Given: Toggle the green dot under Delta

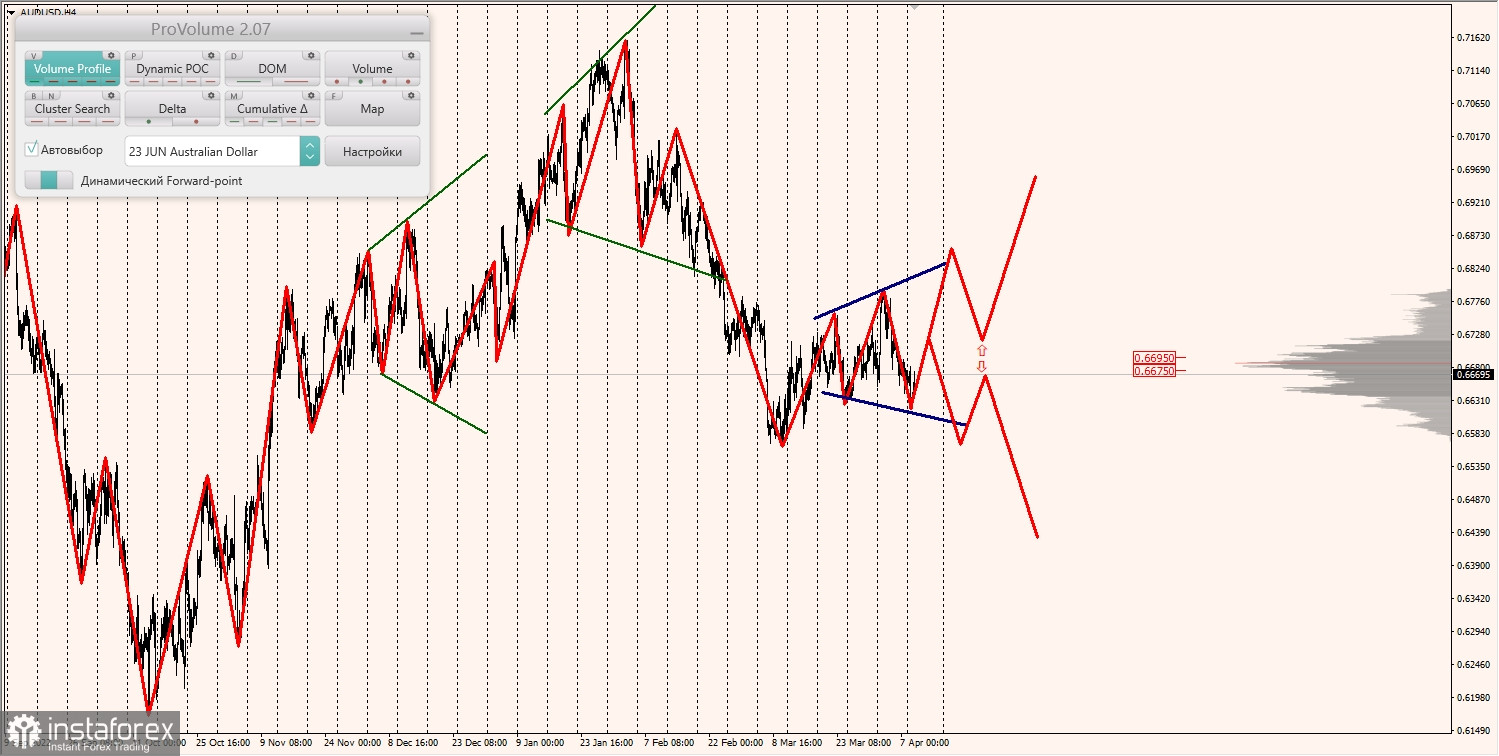Looking at the screenshot, I should (x=149, y=122).
